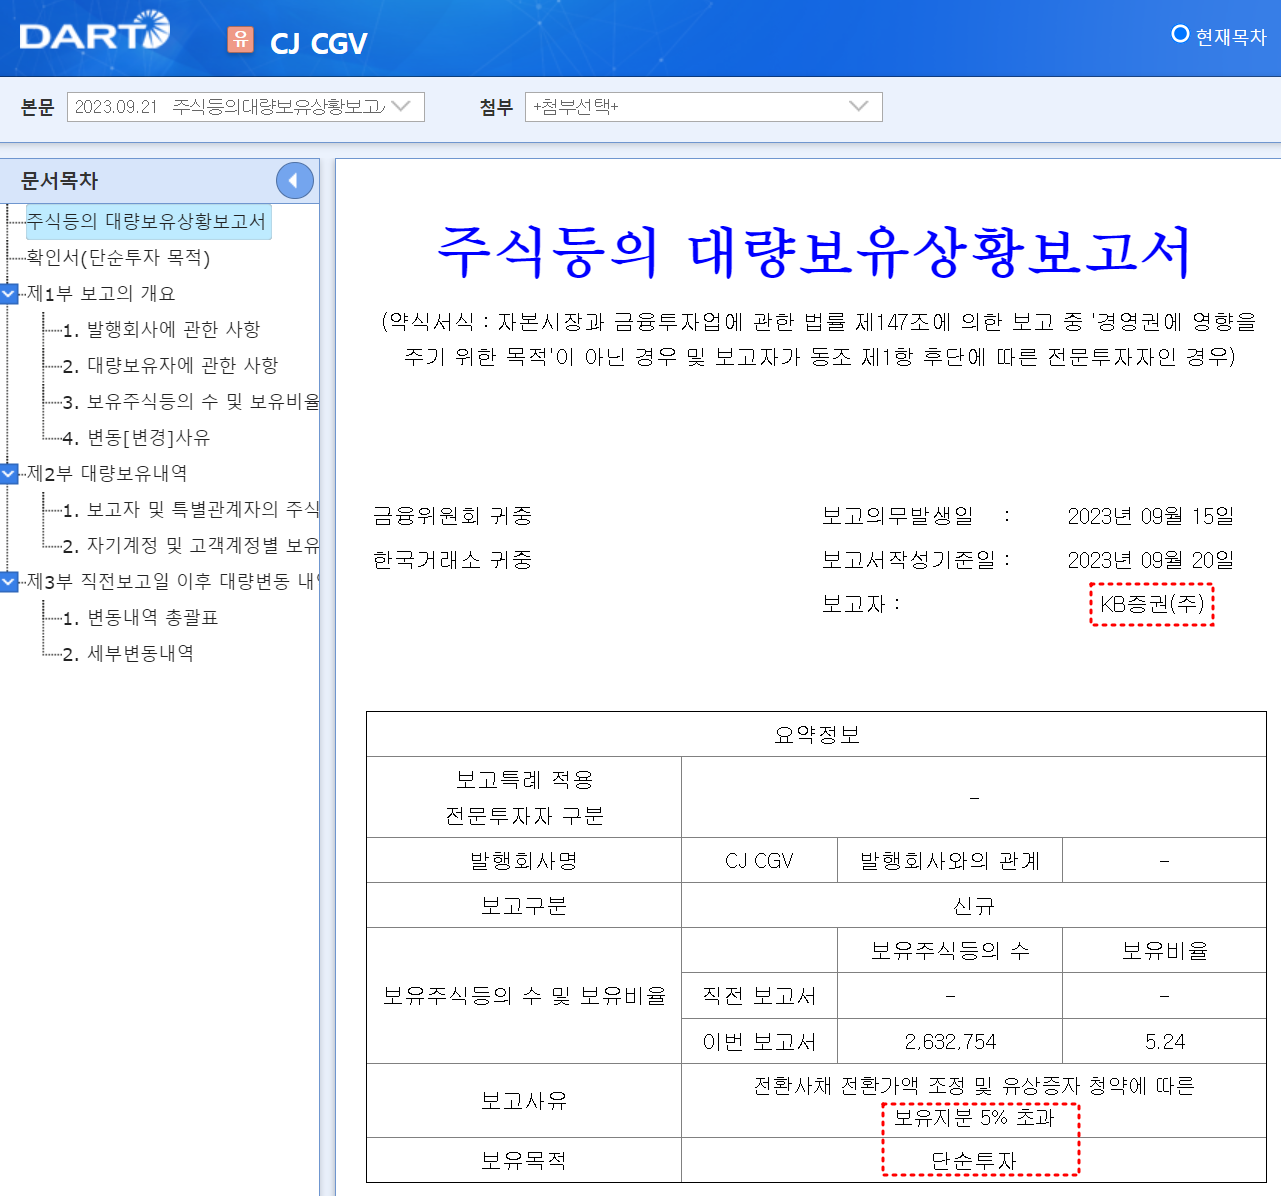Screen dimensions: 1281x1196
Task: Click the CJ CGV company name header
Action: pyautogui.click(x=319, y=43)
